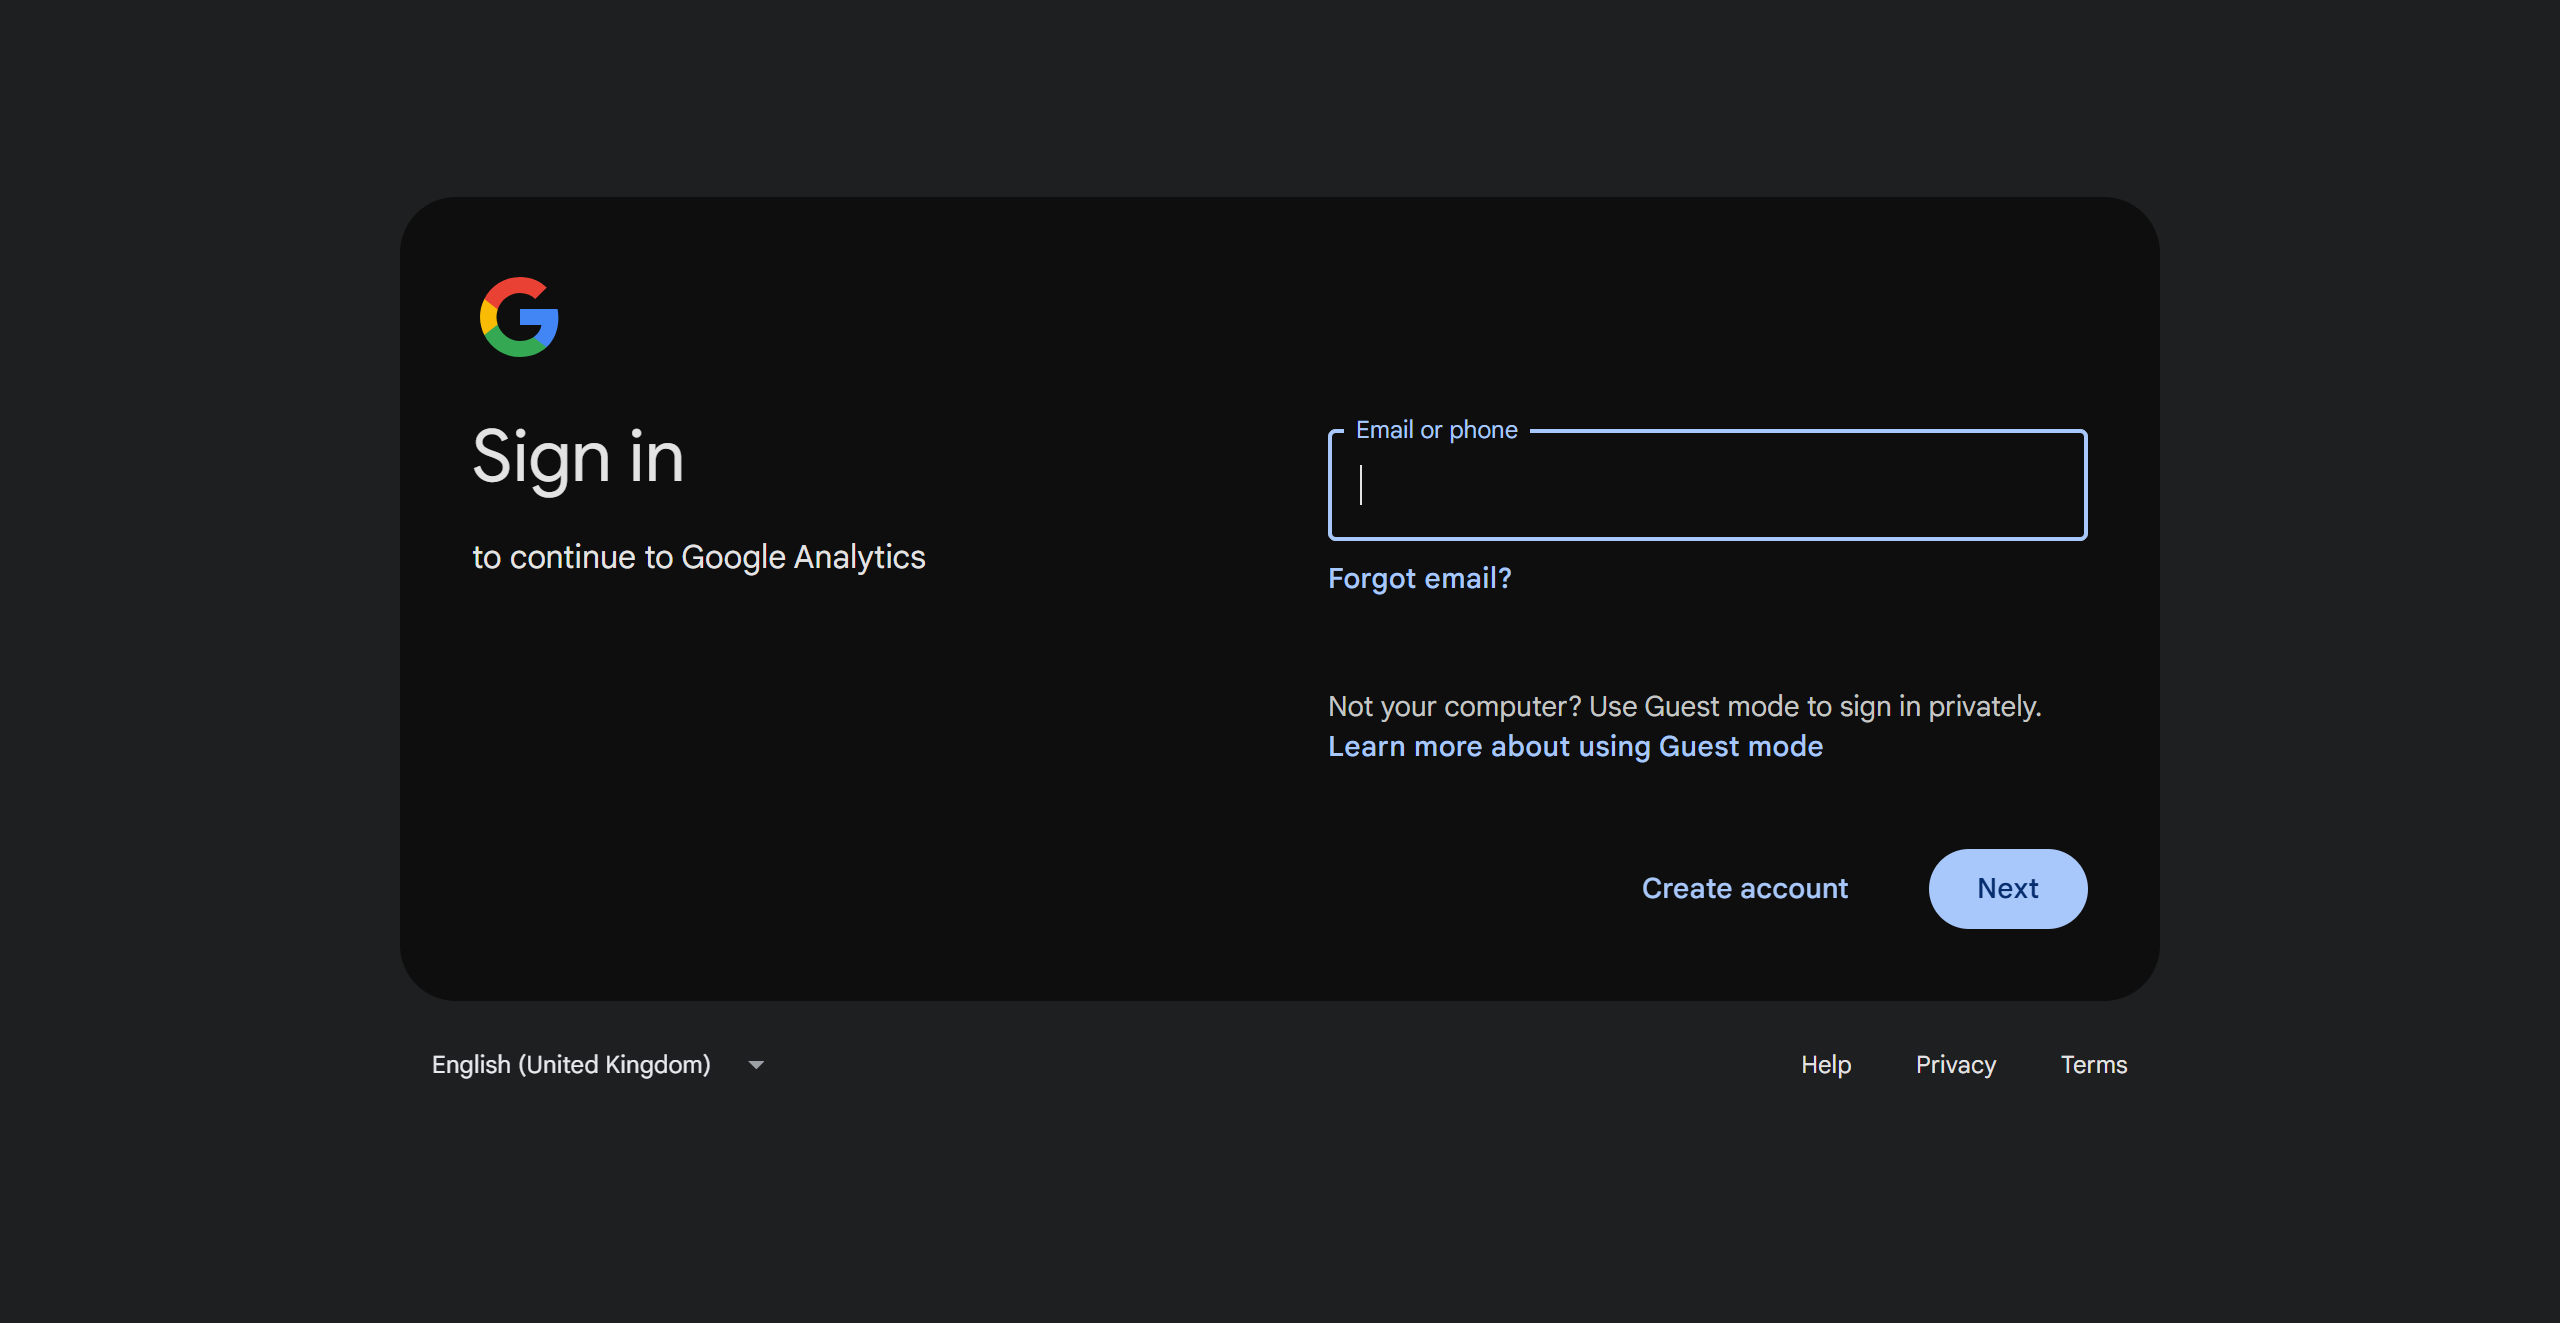
Task: Click the floating 'Email or phone' field label
Action: 1436,430
